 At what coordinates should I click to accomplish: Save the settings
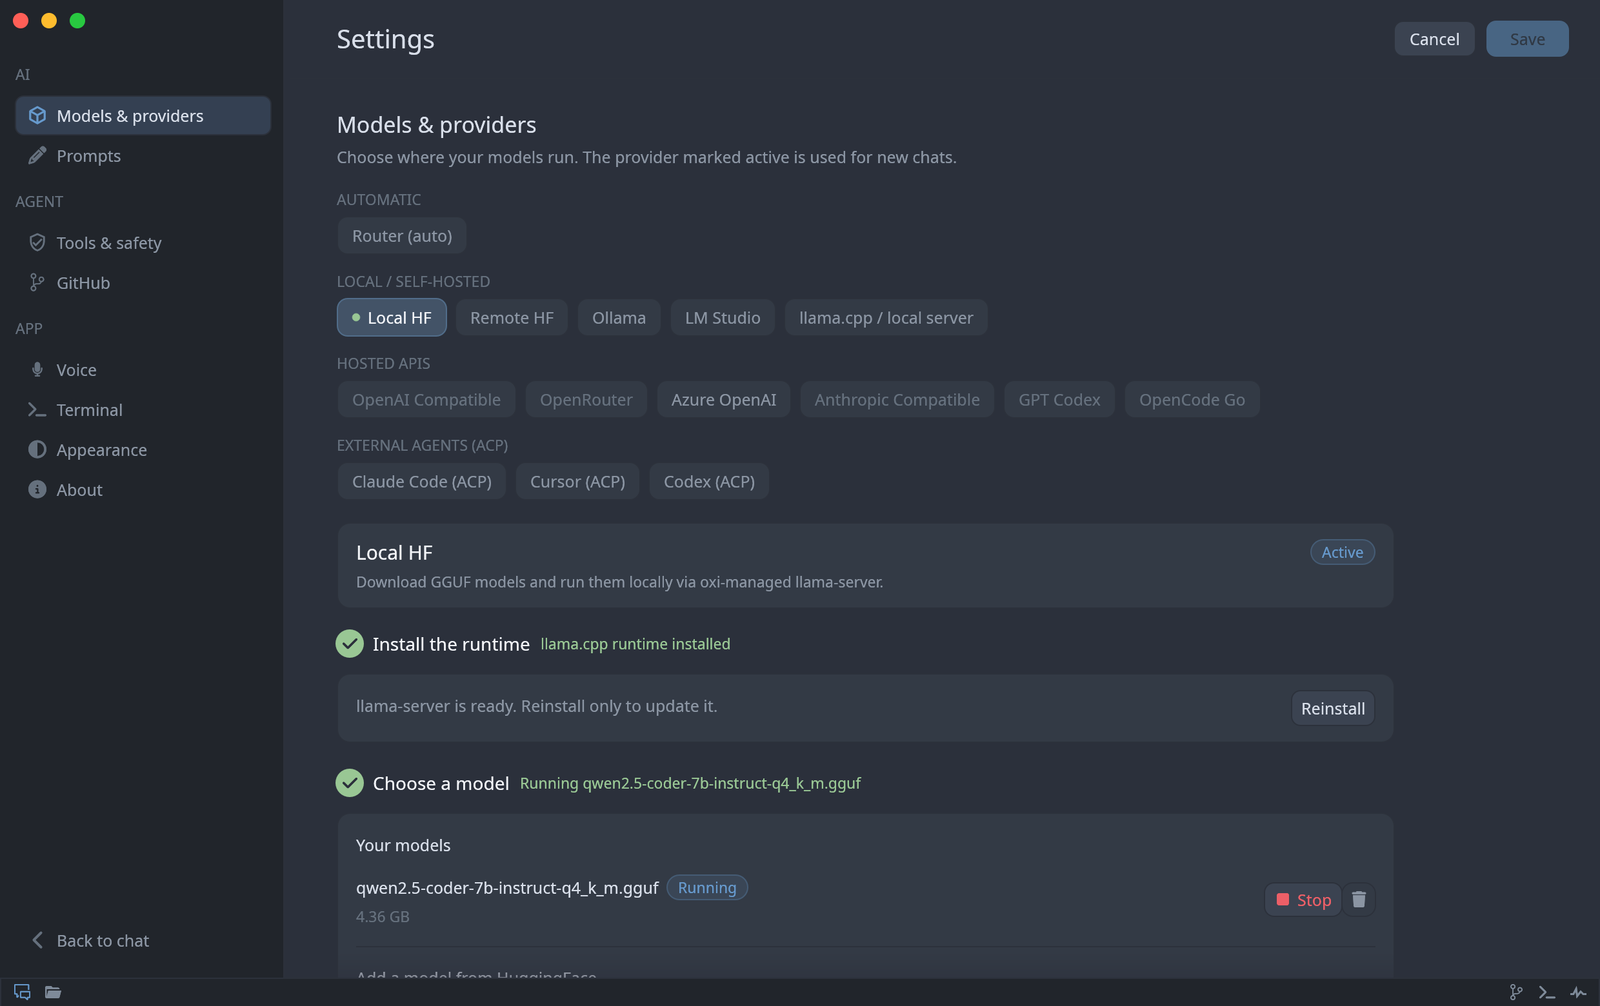1527,39
